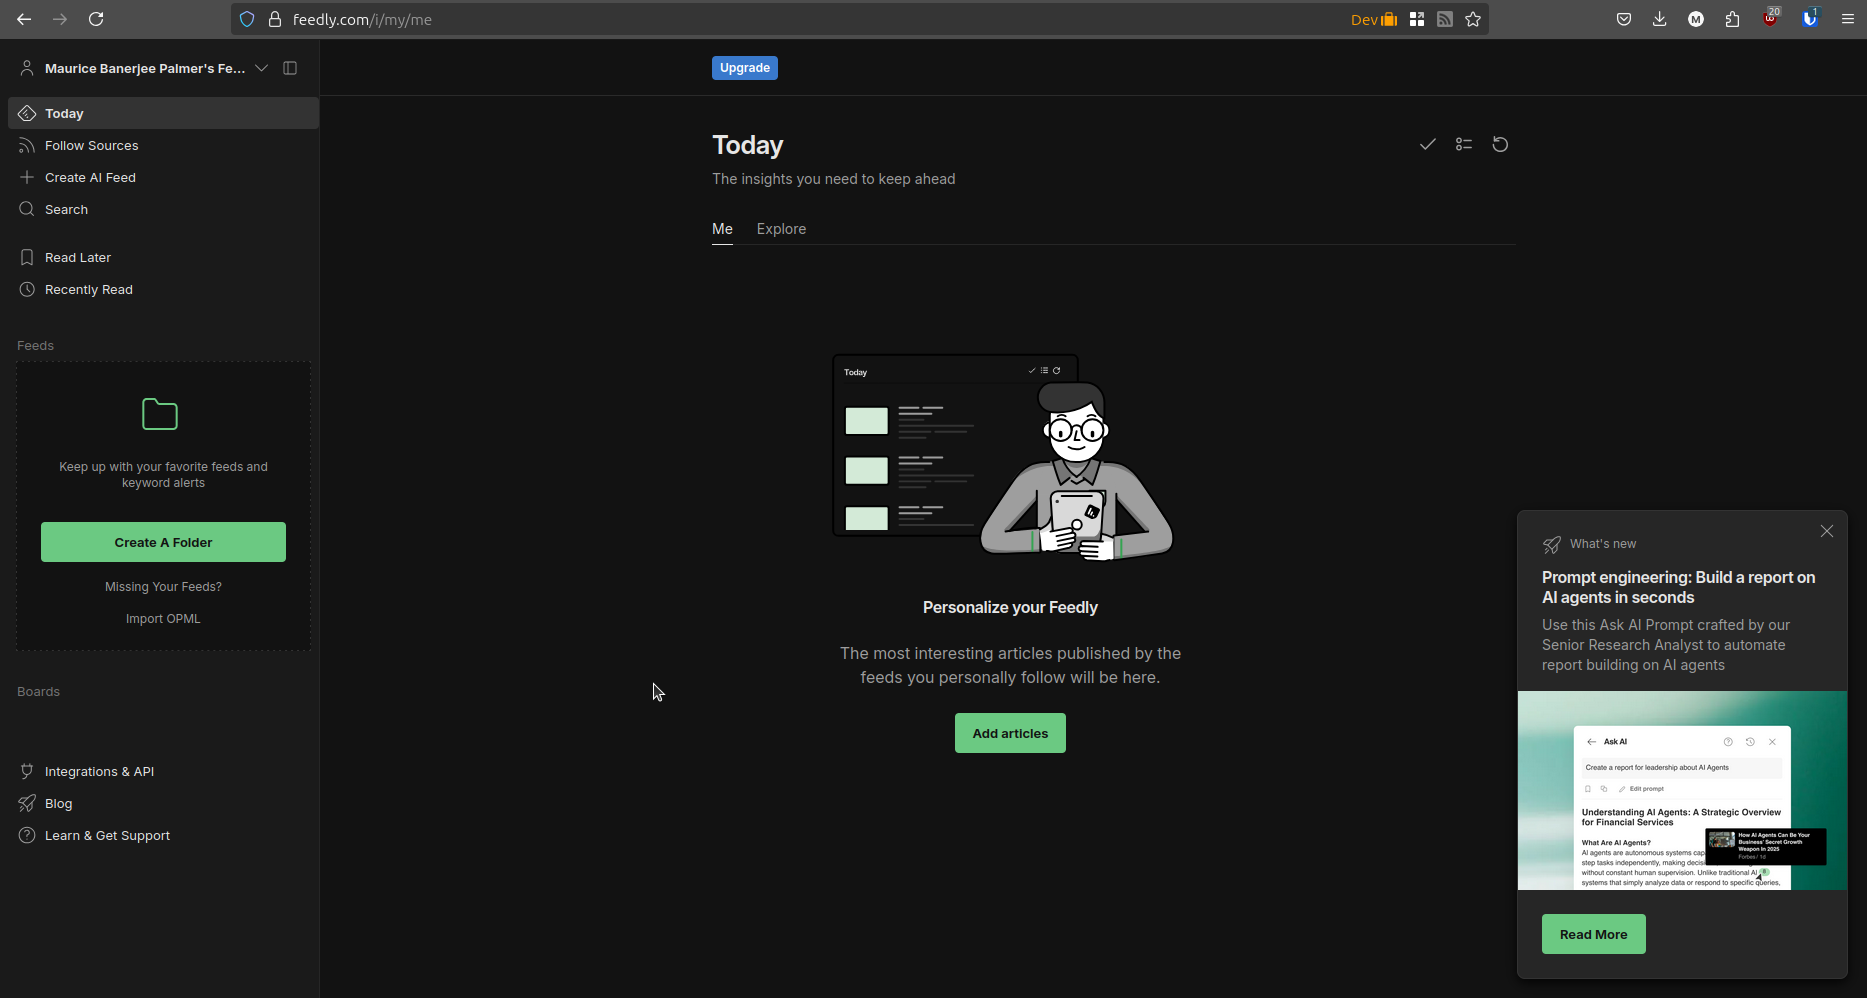This screenshot has width=1867, height=998.
Task: Toggle the bookmark star for this page
Action: click(1472, 19)
